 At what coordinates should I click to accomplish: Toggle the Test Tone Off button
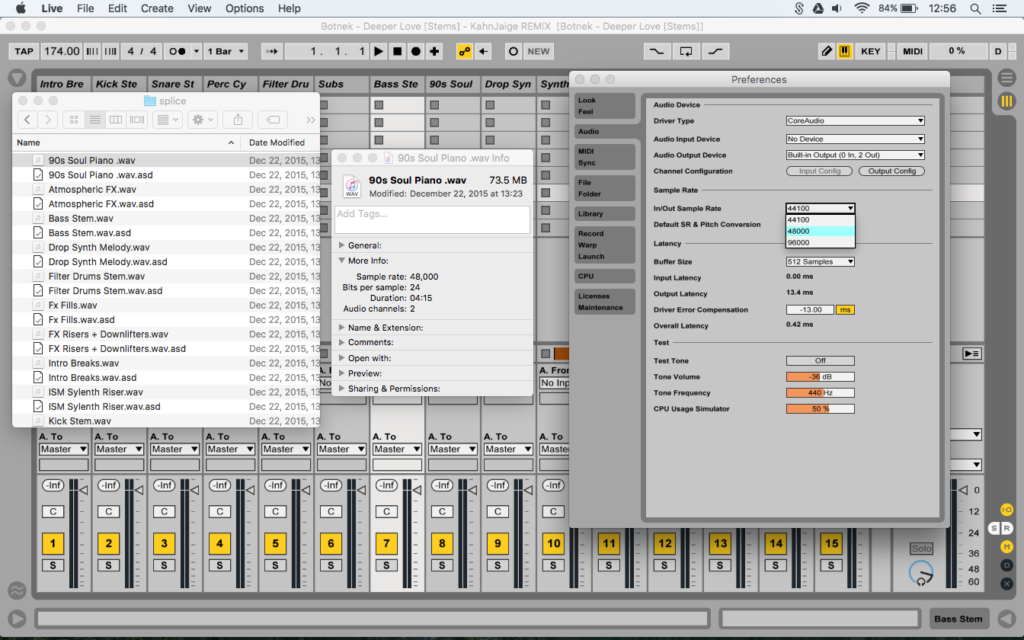(x=819, y=361)
